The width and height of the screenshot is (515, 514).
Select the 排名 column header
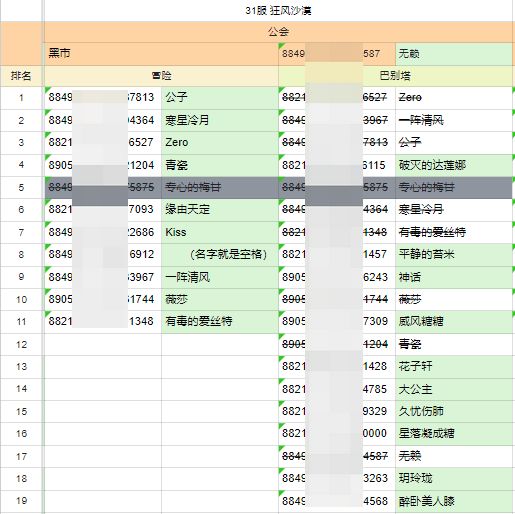point(21,76)
